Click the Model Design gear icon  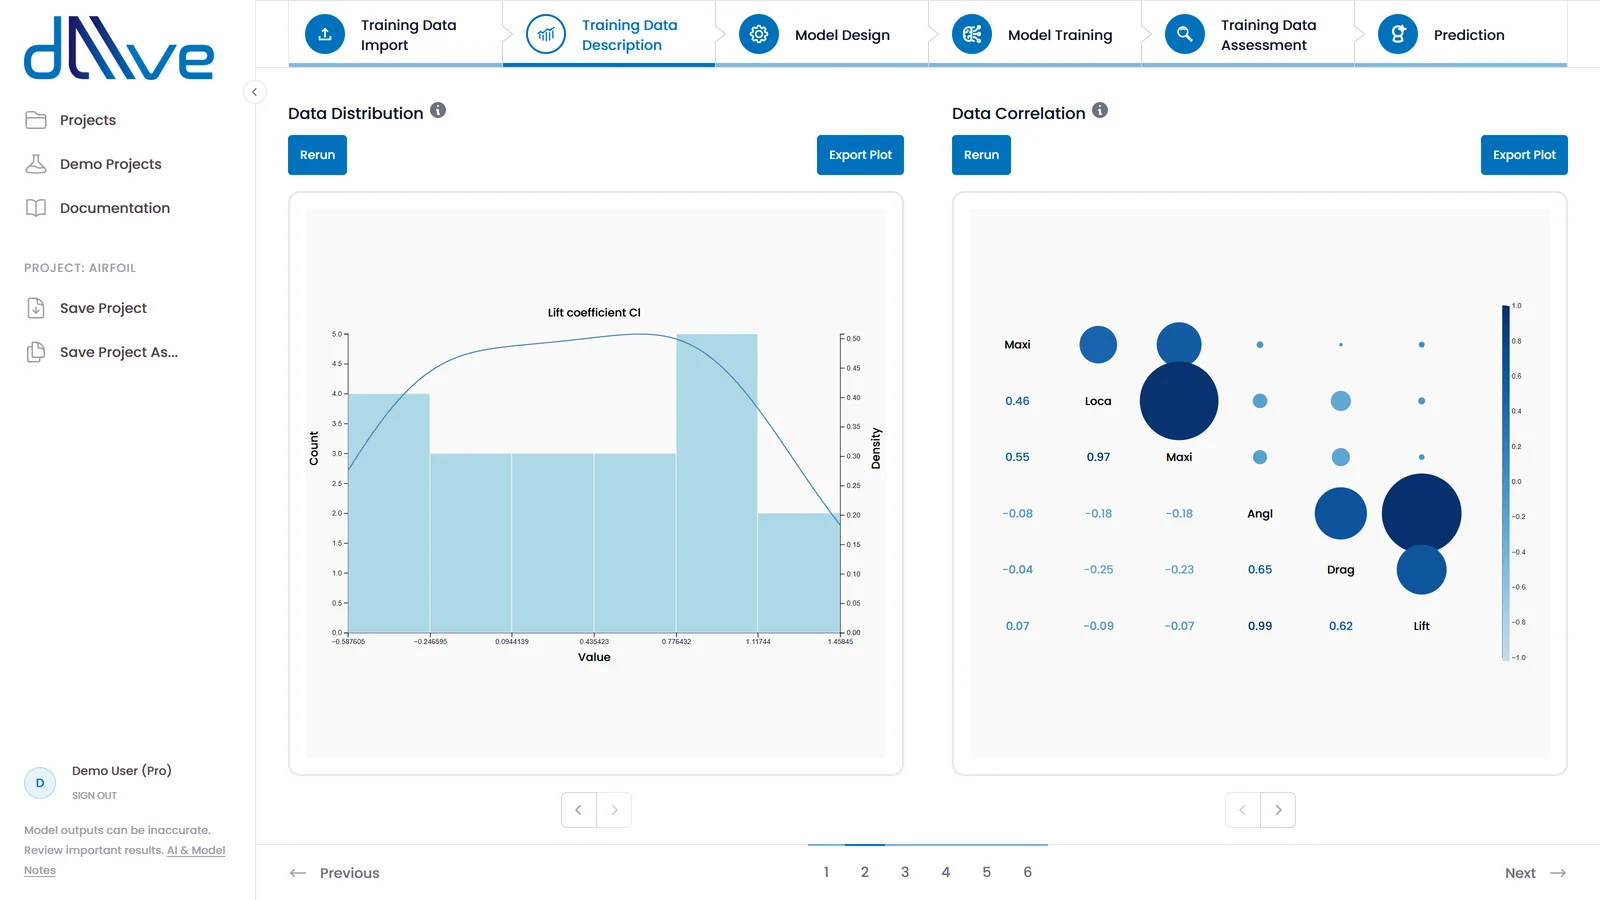759,34
